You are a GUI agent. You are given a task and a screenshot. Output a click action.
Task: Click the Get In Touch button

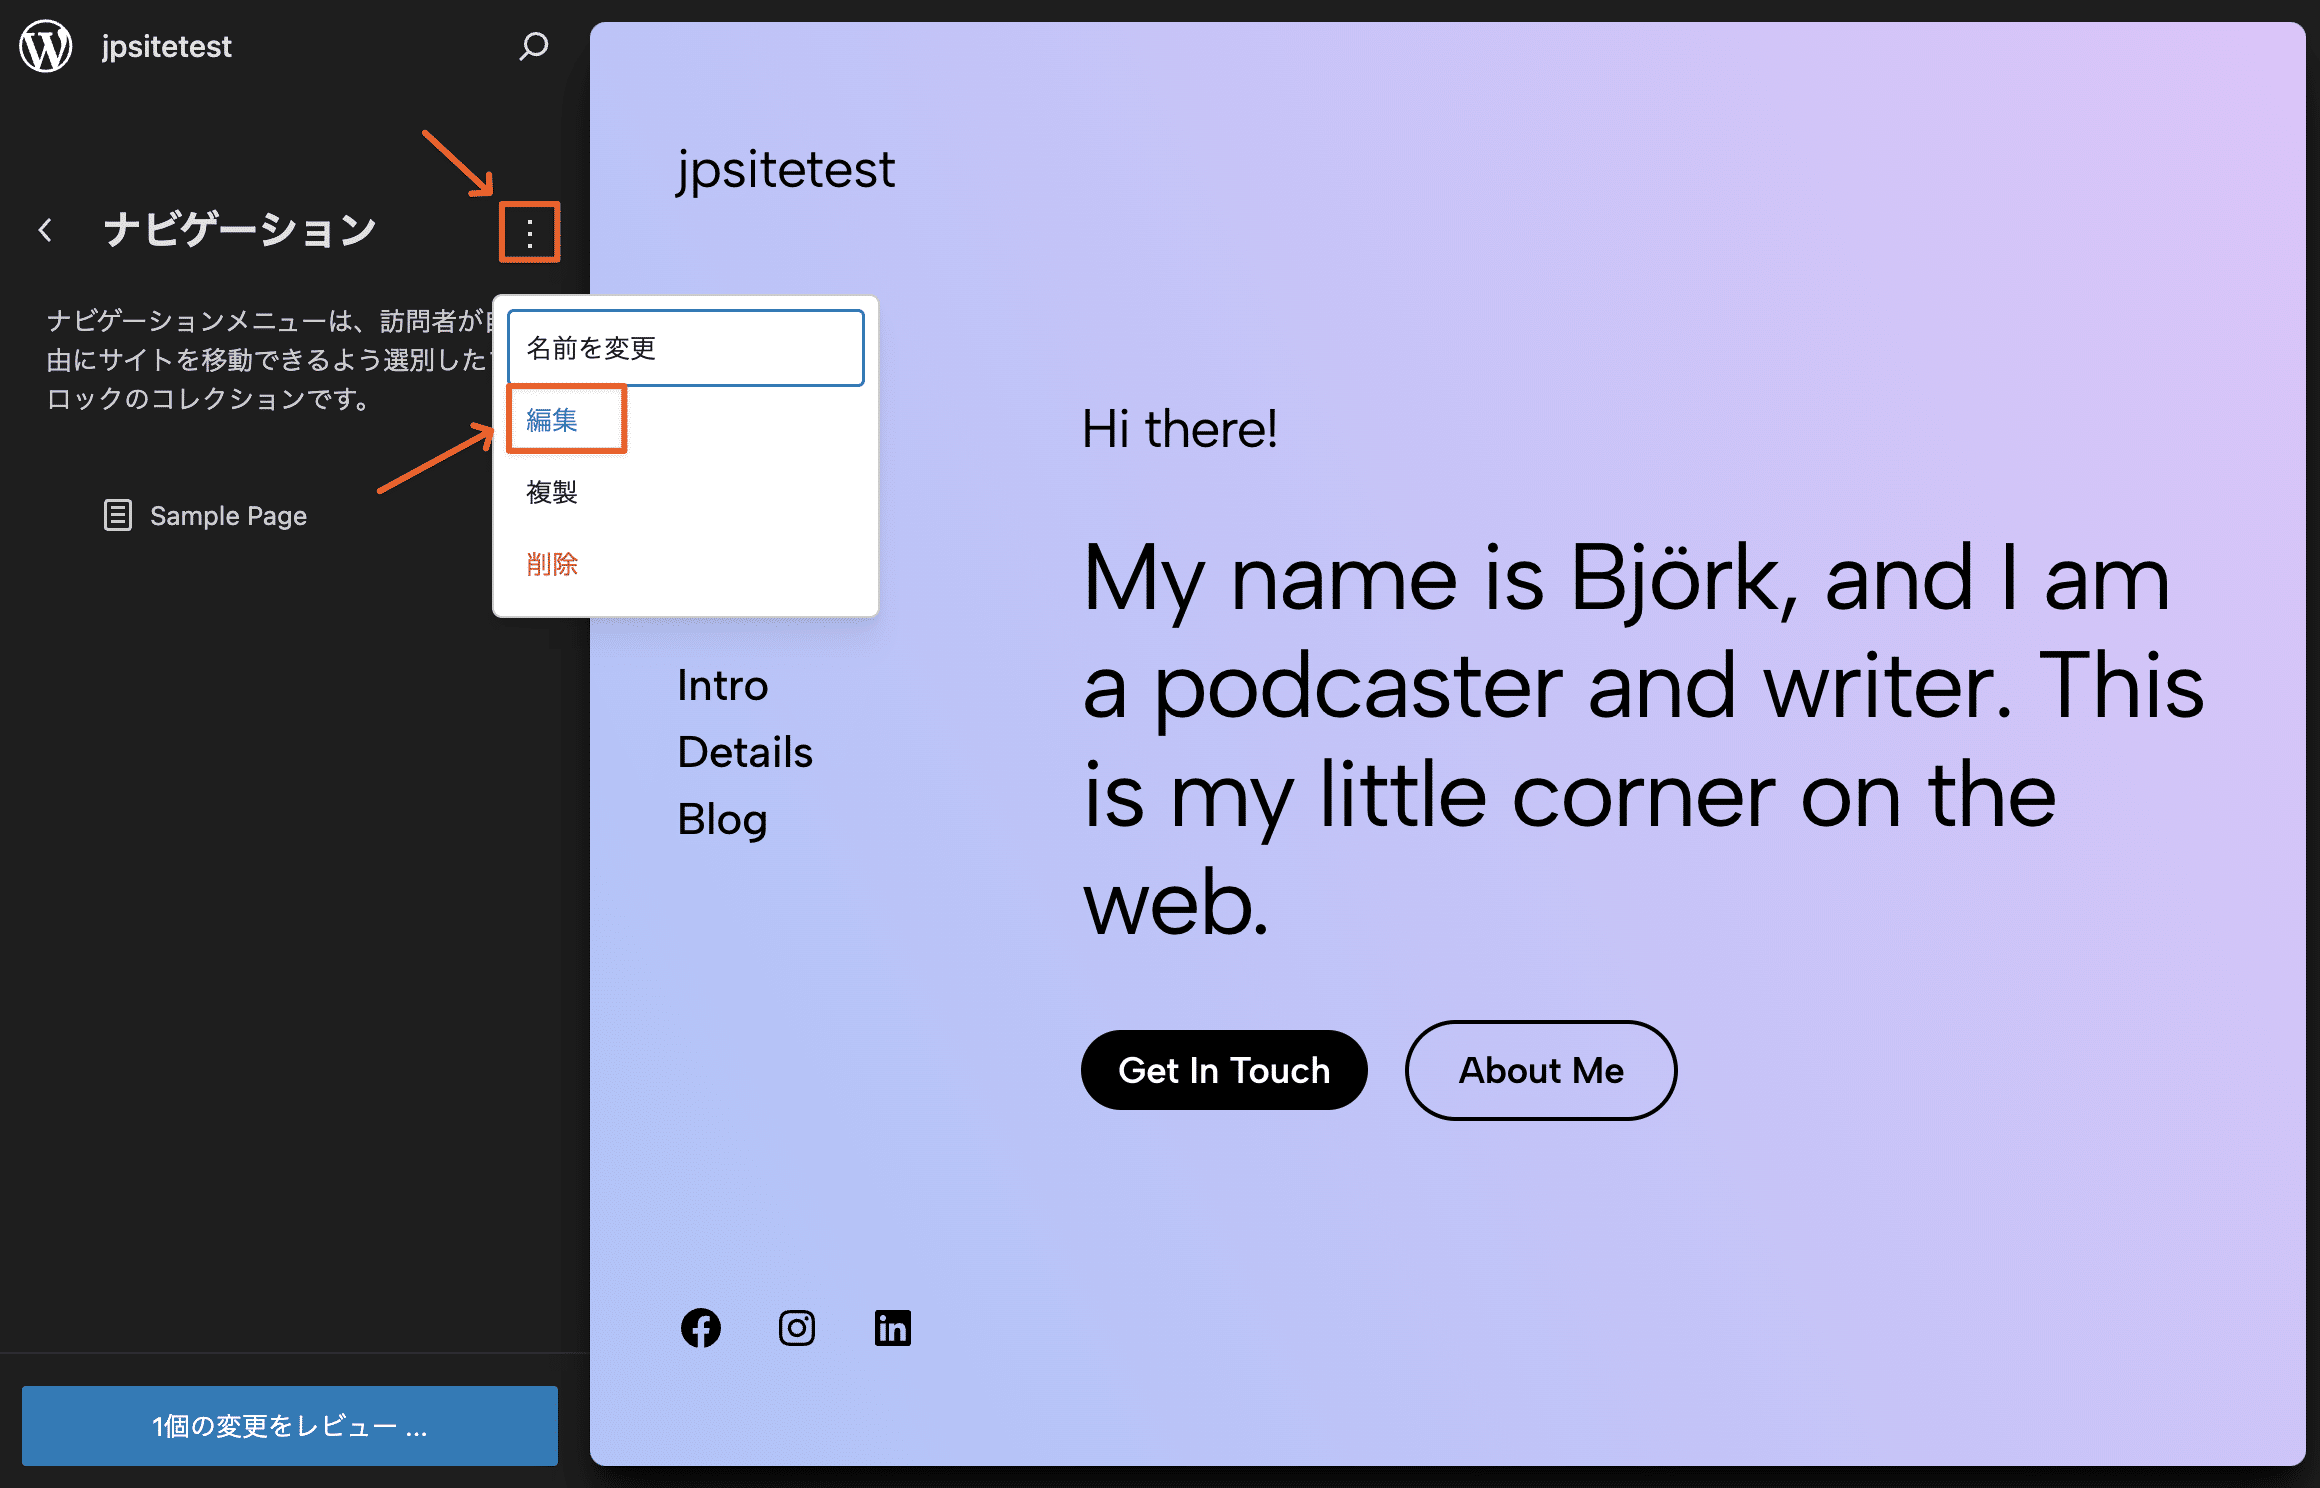pos(1226,1069)
